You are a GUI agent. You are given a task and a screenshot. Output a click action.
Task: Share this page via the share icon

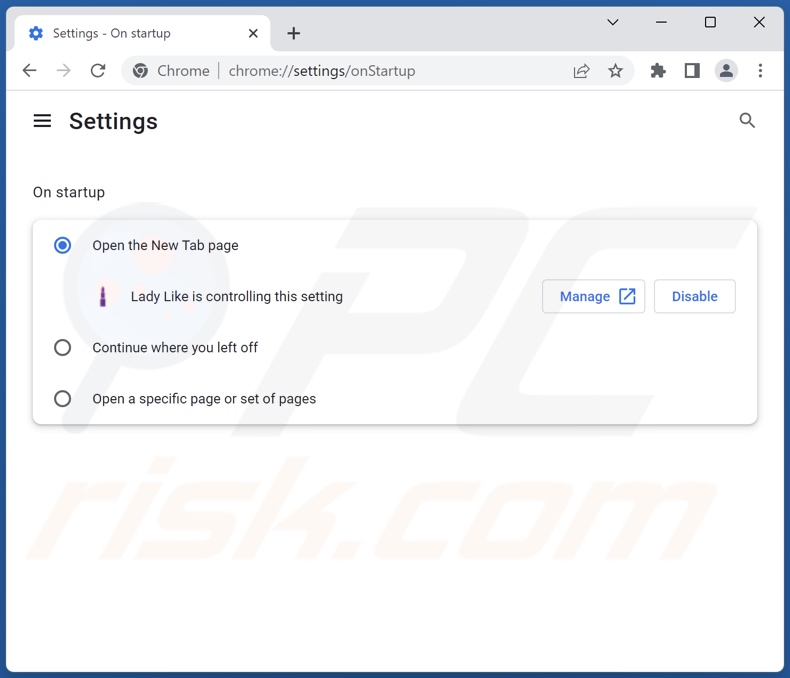(581, 71)
